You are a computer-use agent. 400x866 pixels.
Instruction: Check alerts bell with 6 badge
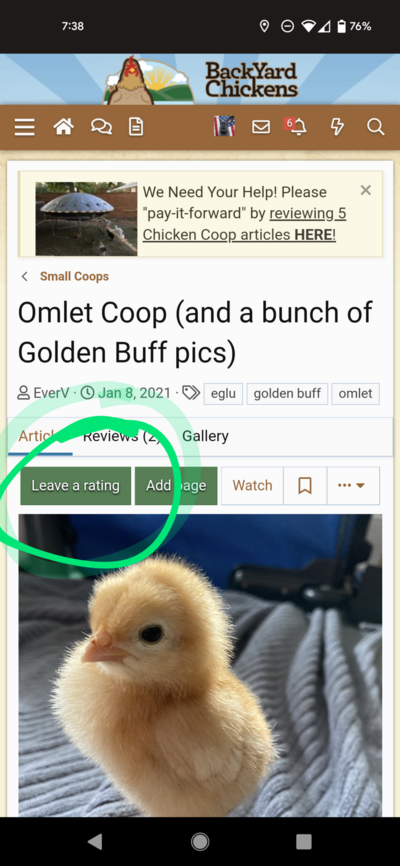pos(296,127)
